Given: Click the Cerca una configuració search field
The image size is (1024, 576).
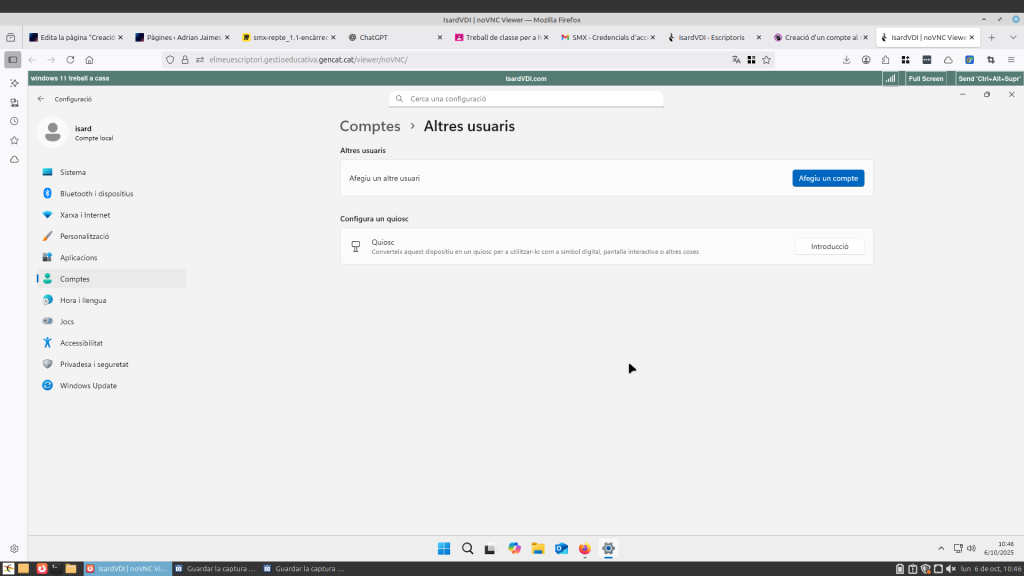Looking at the screenshot, I should click(526, 99).
